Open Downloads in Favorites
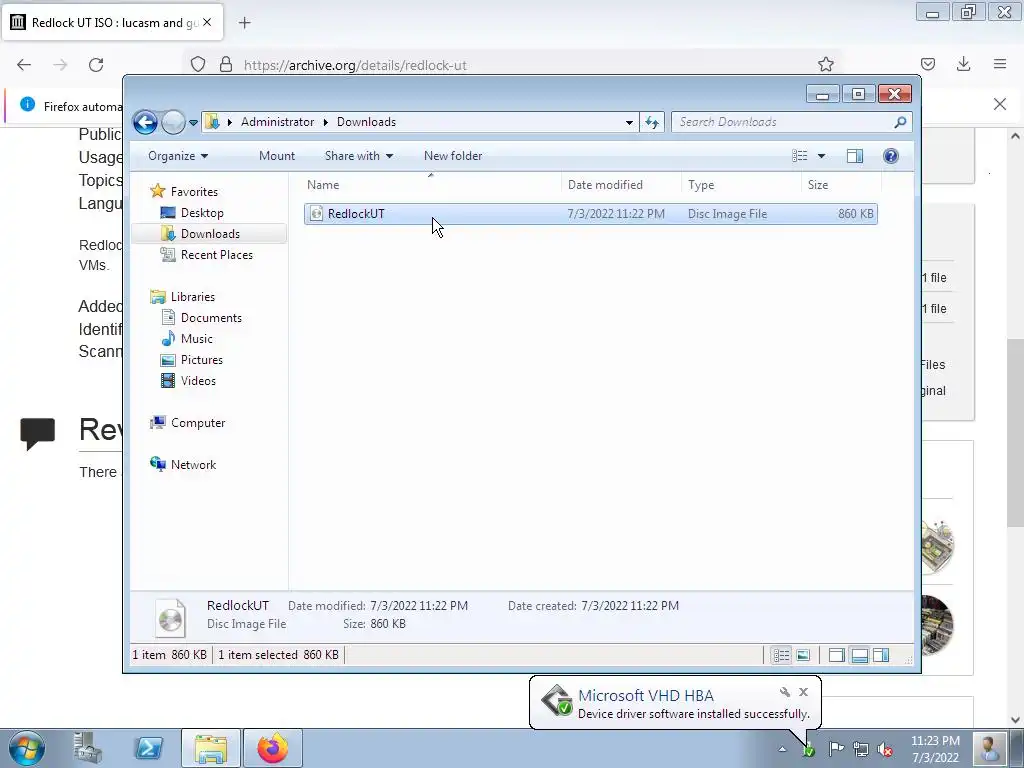The image size is (1024, 768). 210,234
